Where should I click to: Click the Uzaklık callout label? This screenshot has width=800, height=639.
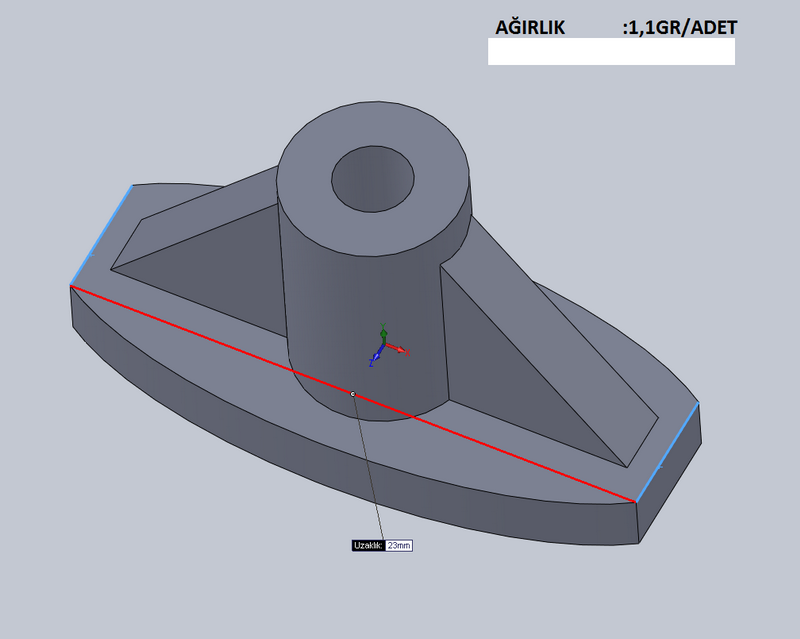coord(367,546)
